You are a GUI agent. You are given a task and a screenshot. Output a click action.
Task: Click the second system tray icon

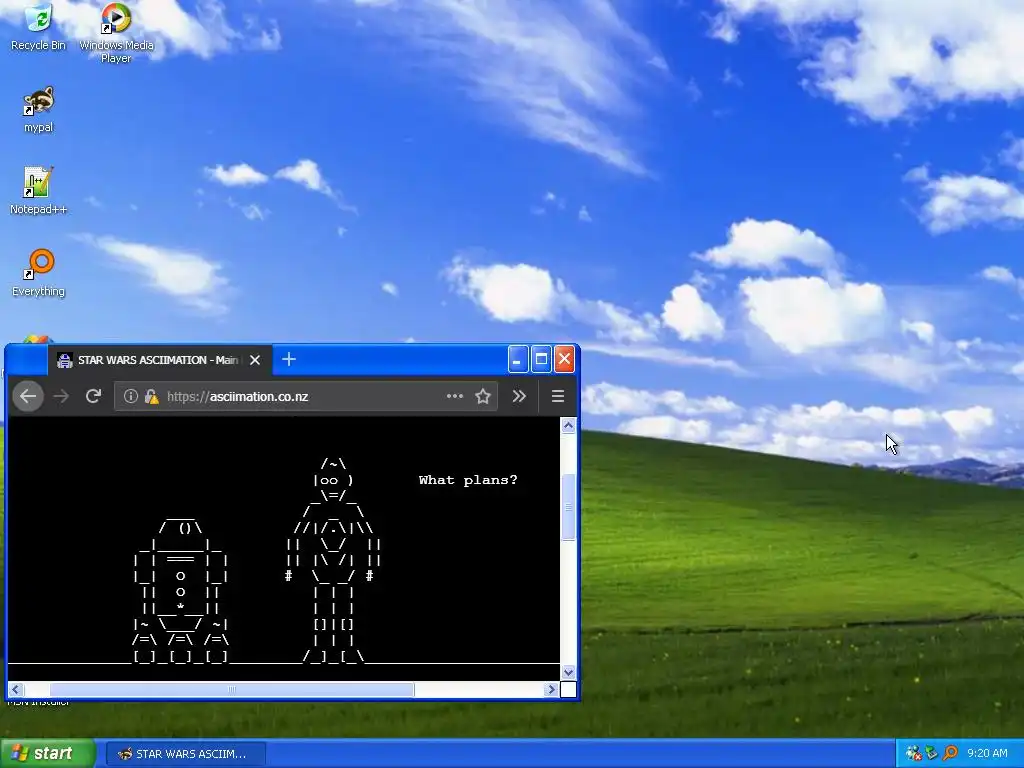[932, 753]
